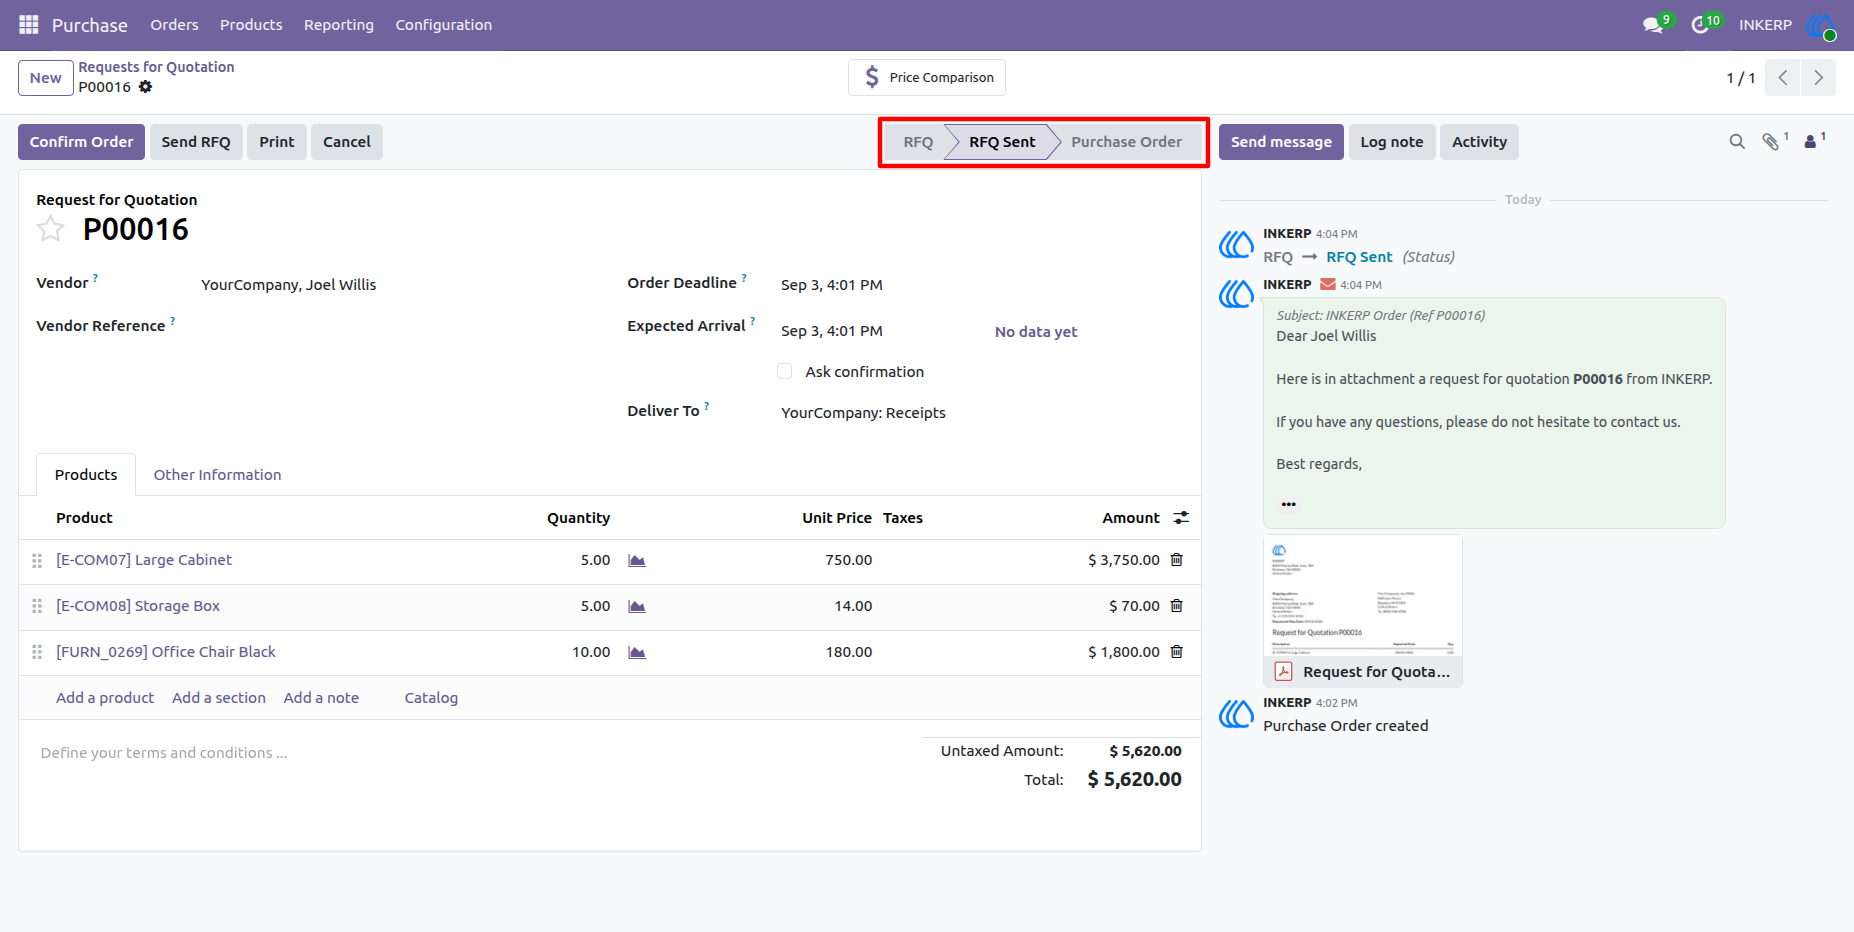This screenshot has height=932, width=1854.
Task: Open the column settings icon beside Amount
Action: pyautogui.click(x=1181, y=518)
